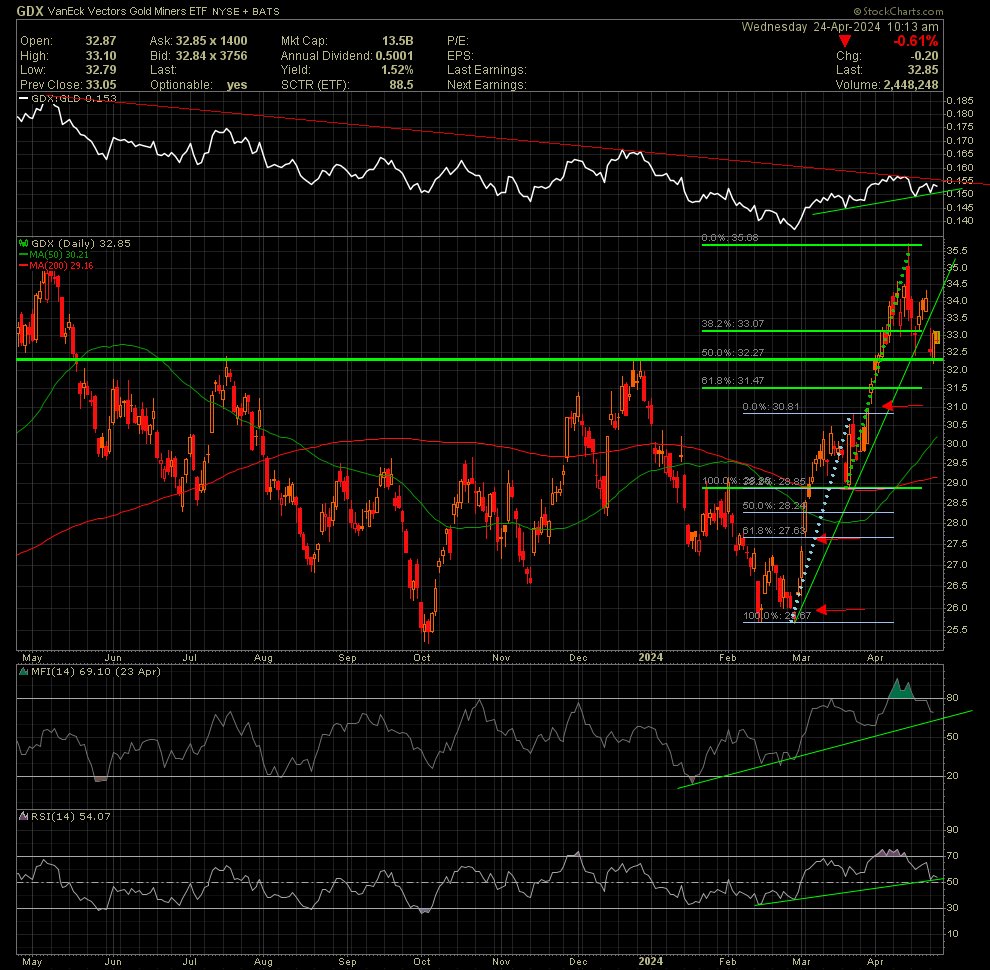Click the GDX (Daily) candlestick legend icon
The width and height of the screenshot is (990, 970).
24,243
